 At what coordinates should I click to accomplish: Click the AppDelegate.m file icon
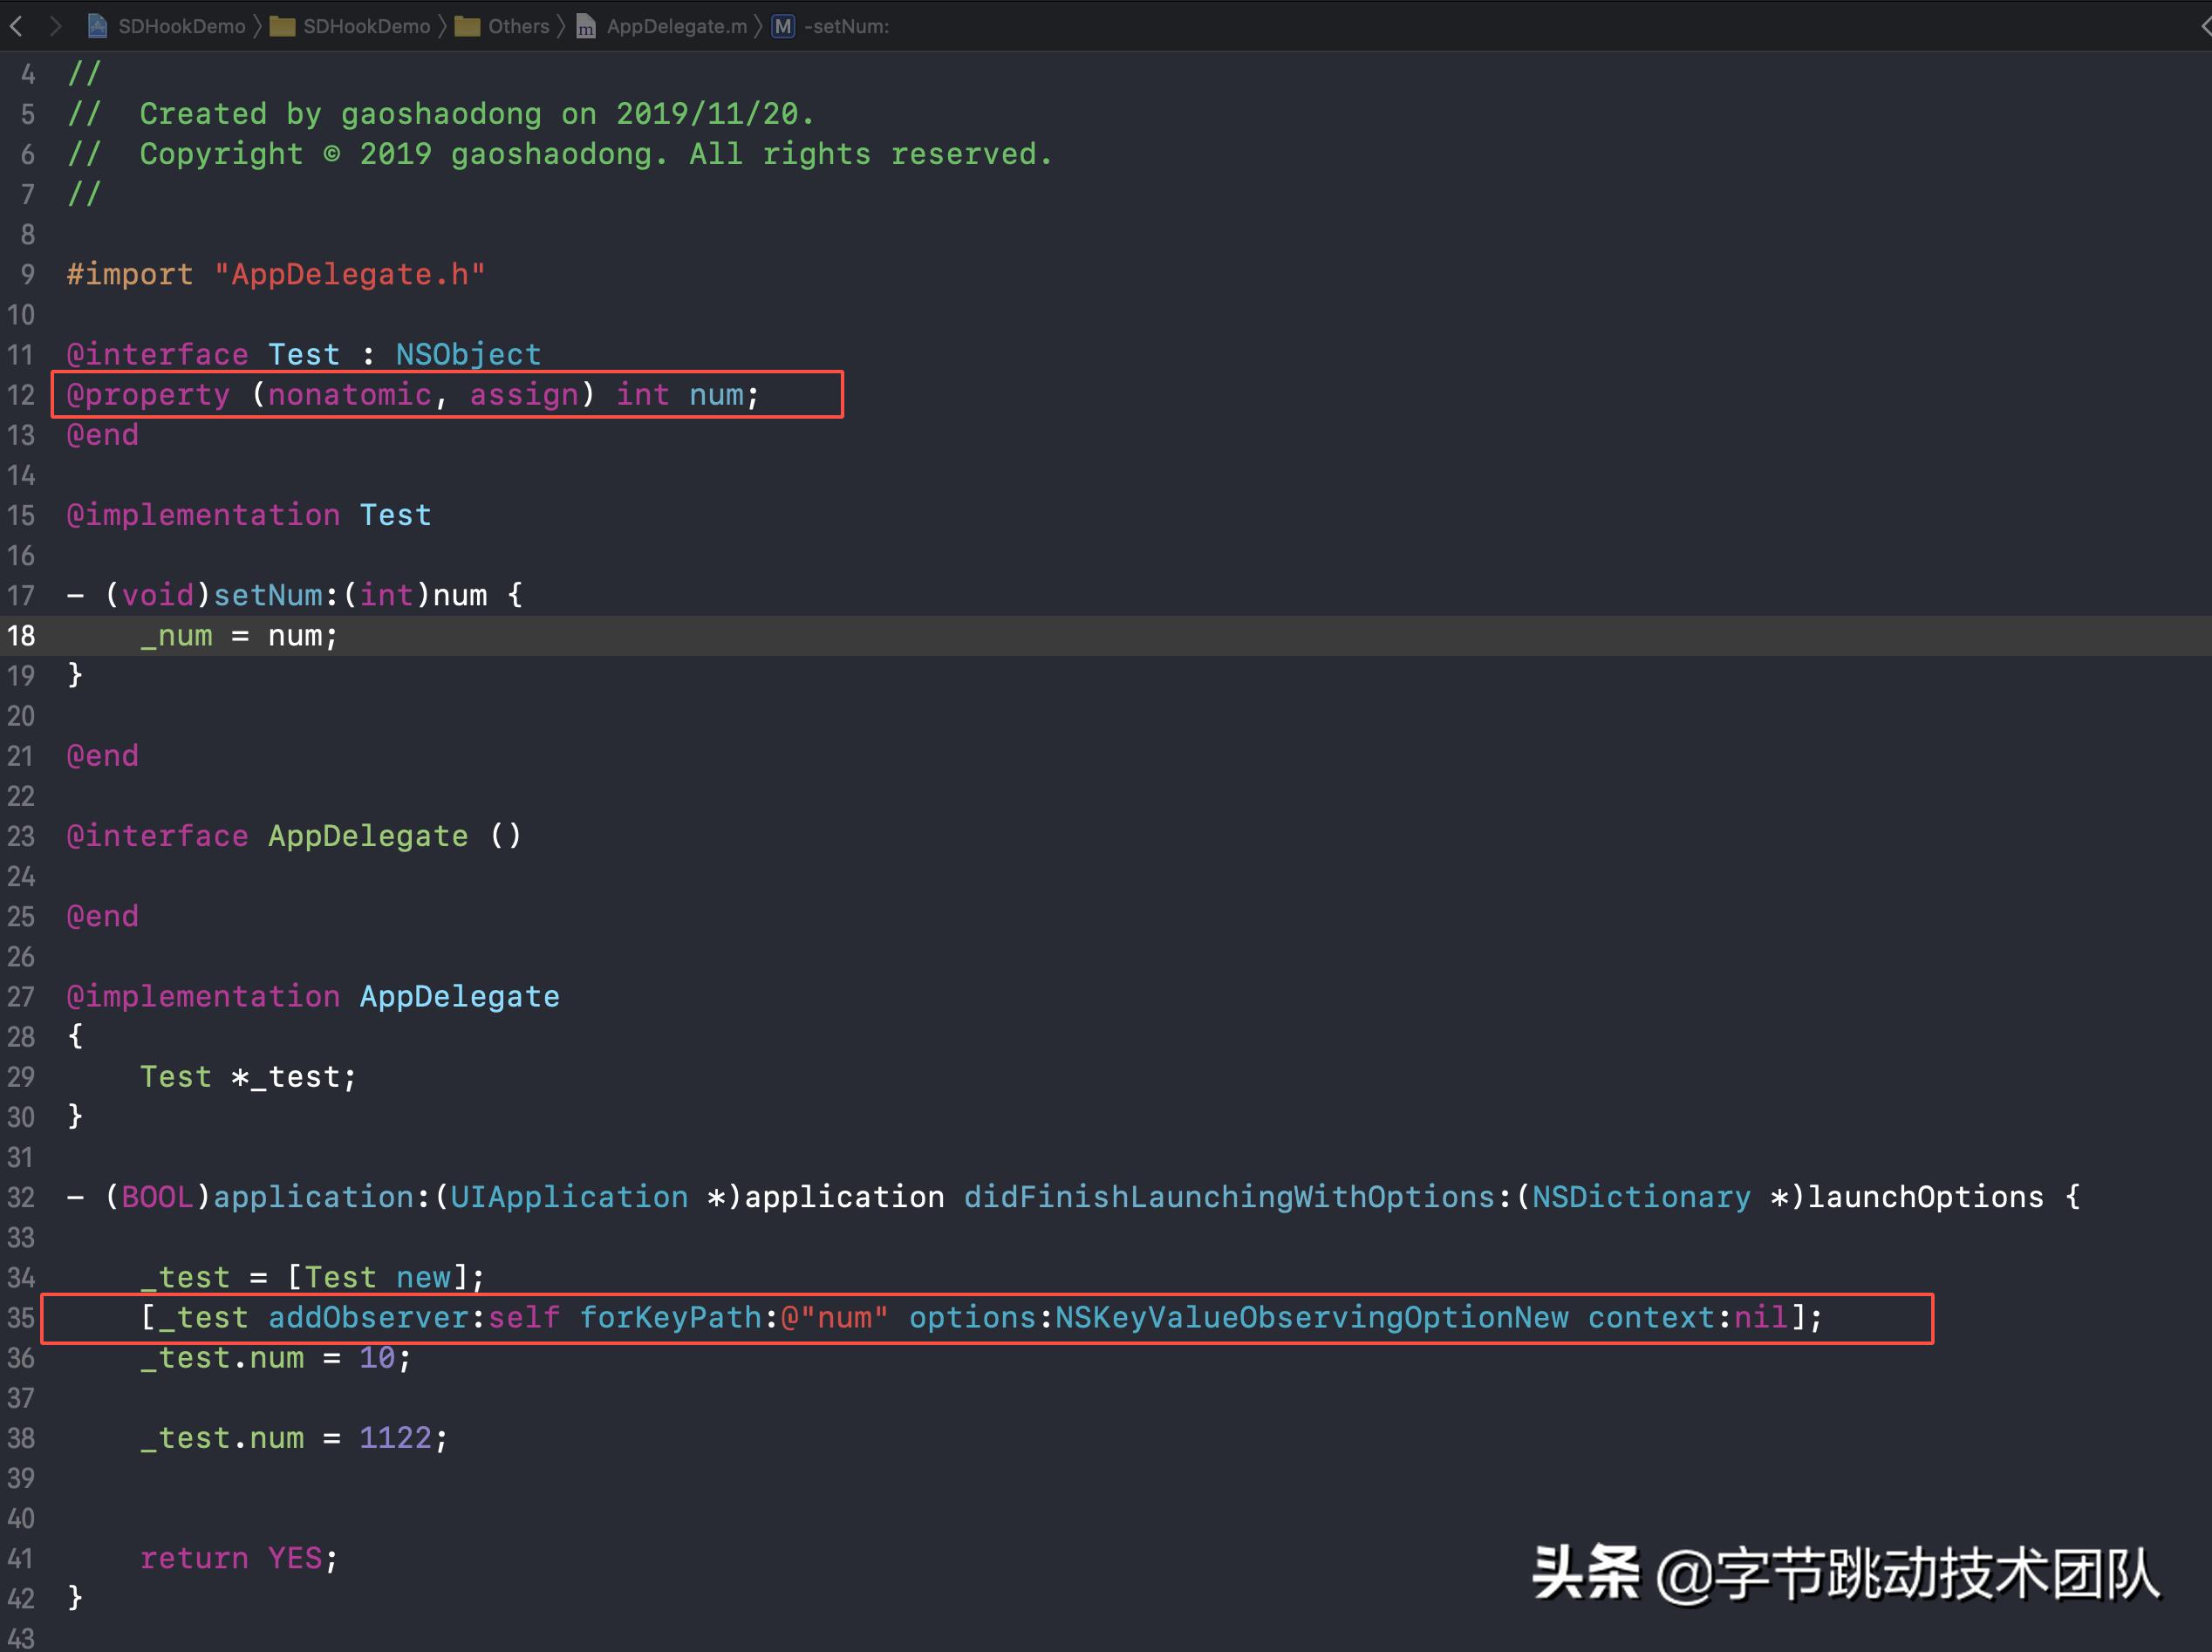coord(585,26)
